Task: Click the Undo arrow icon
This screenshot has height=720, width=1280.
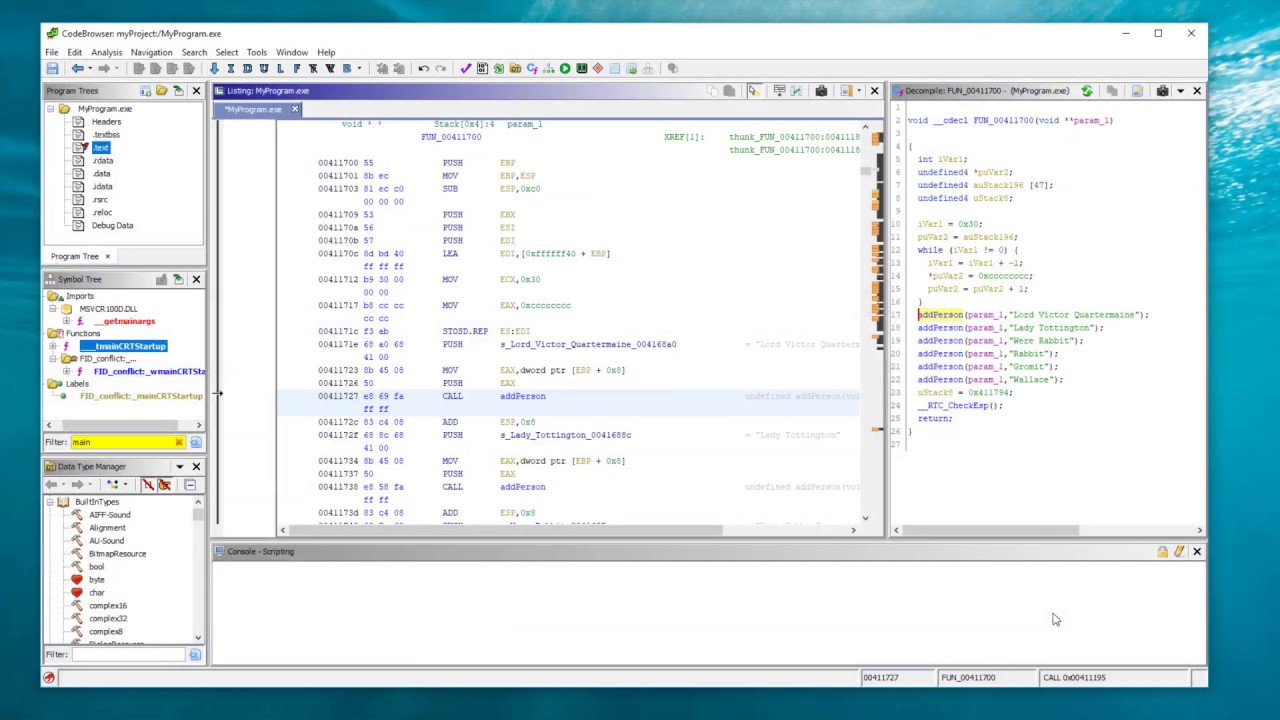Action: 423,69
